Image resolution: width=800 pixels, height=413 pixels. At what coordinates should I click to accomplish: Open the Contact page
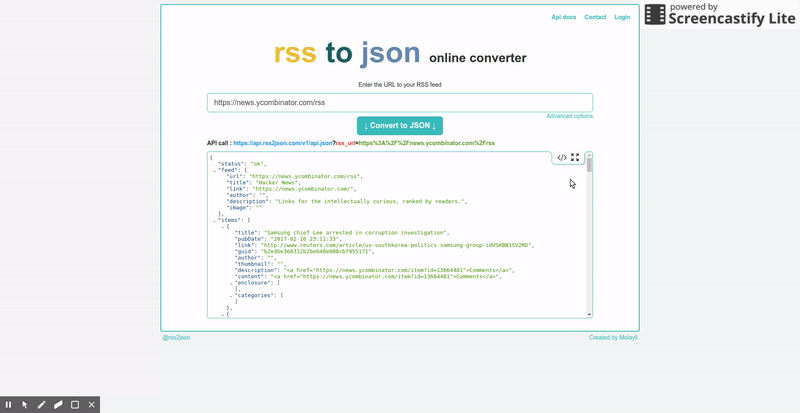coord(595,17)
